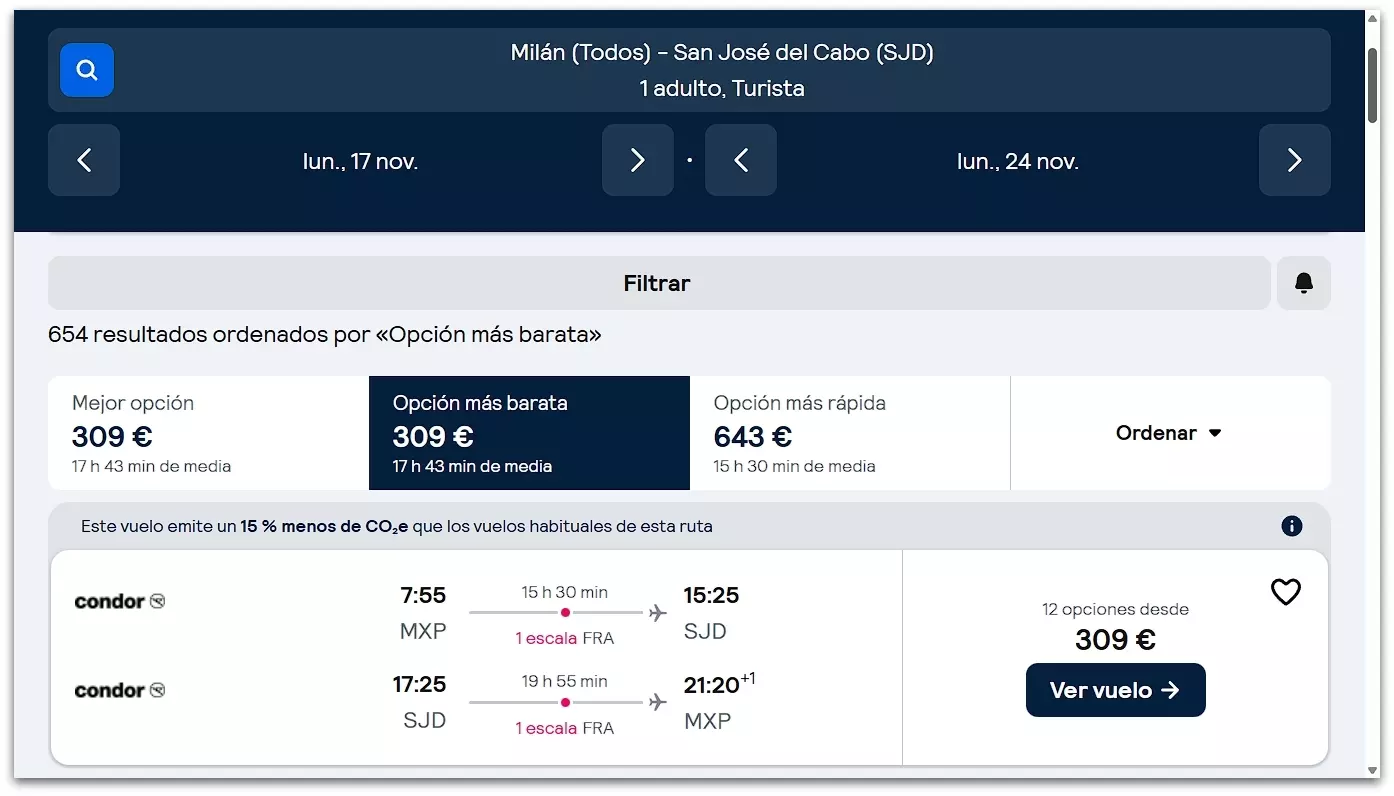Click the return Condor airline logo
Image resolution: width=1394 pixels, height=796 pixels.
pyautogui.click(x=120, y=690)
